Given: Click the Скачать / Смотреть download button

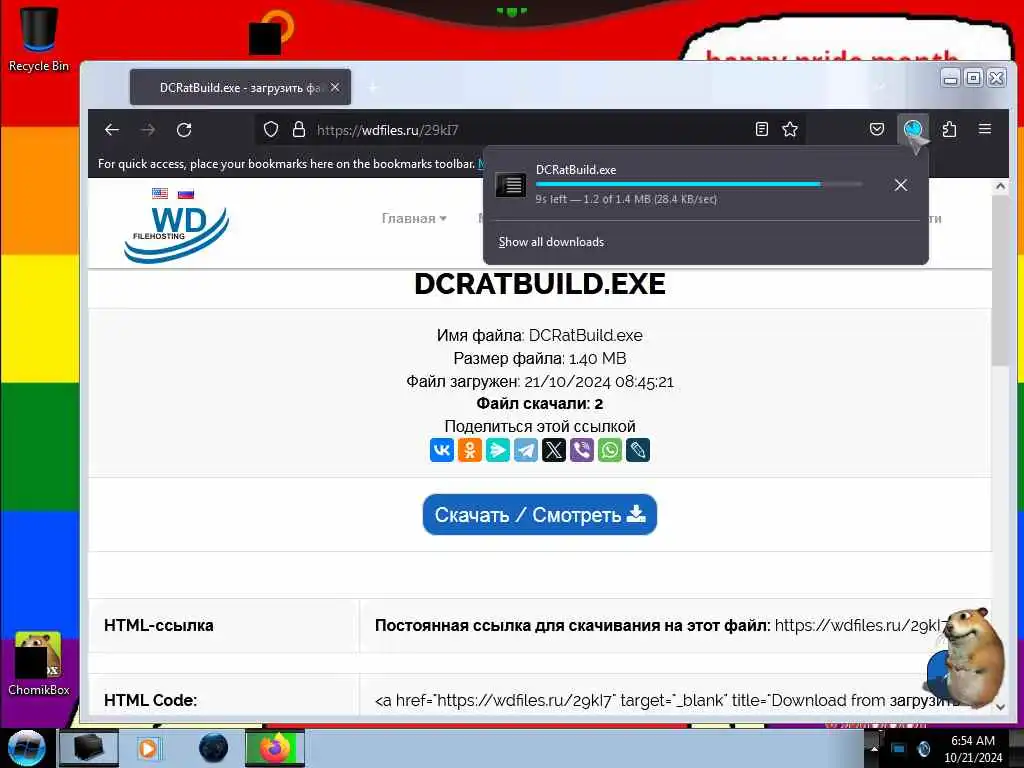Looking at the screenshot, I should coord(539,515).
